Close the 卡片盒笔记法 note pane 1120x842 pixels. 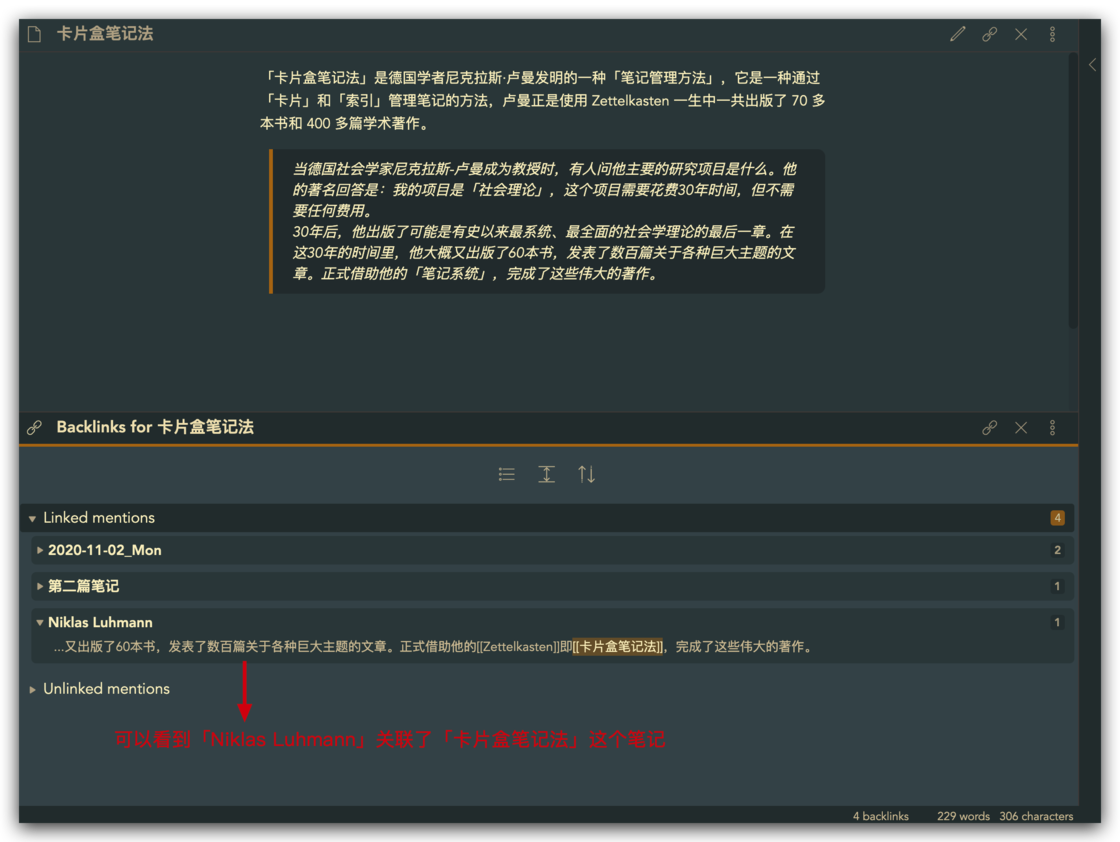click(x=1021, y=34)
